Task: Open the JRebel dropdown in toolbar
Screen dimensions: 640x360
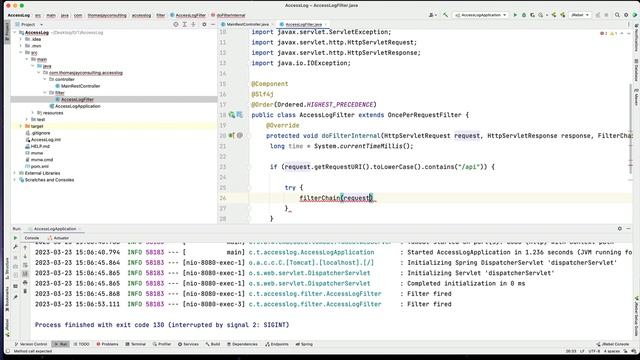Action: point(580,15)
